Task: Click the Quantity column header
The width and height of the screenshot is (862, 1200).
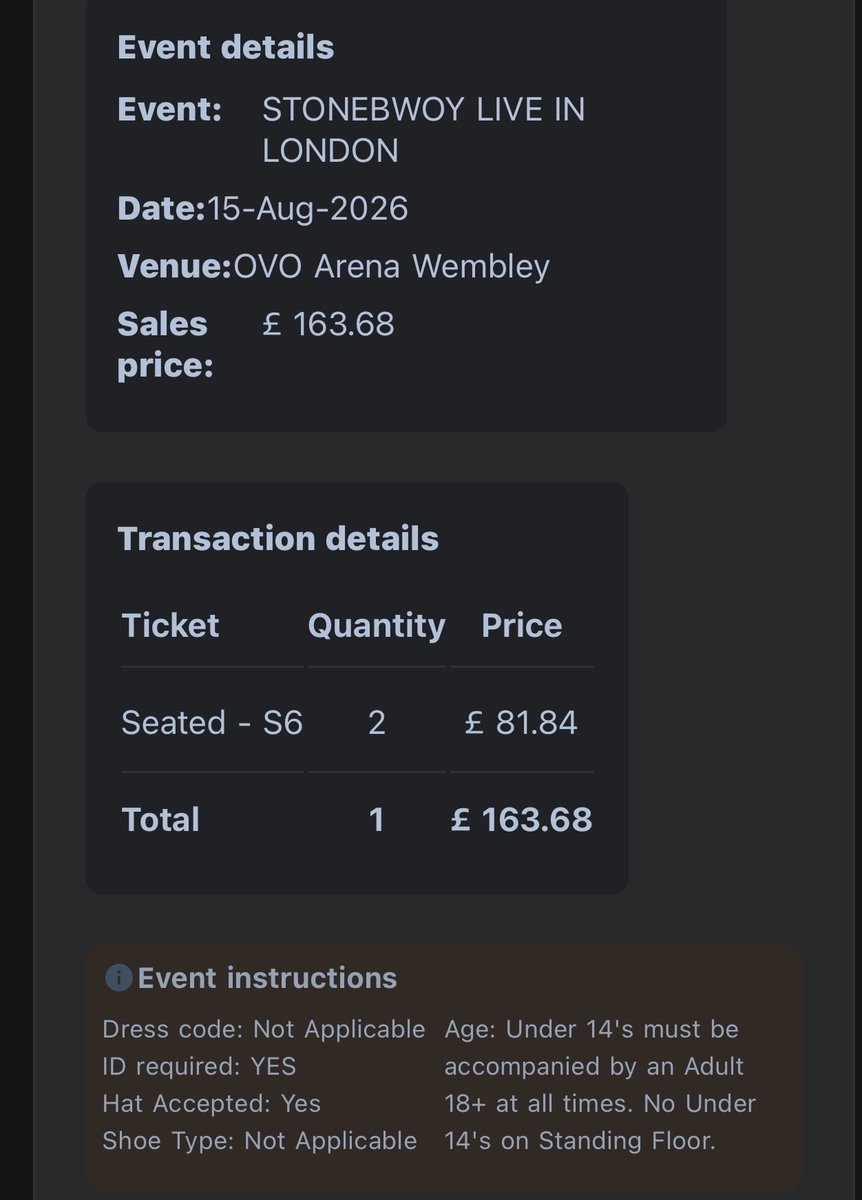Action: pyautogui.click(x=376, y=625)
